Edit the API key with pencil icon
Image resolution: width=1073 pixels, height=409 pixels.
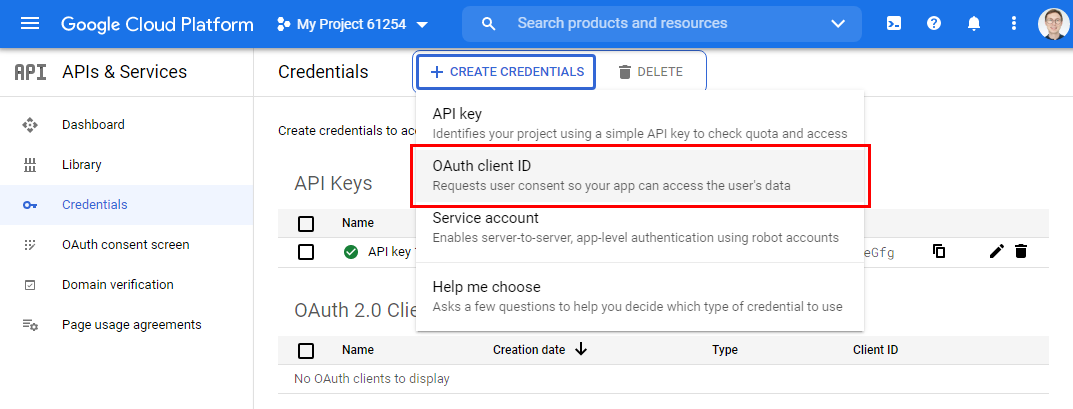[996, 251]
